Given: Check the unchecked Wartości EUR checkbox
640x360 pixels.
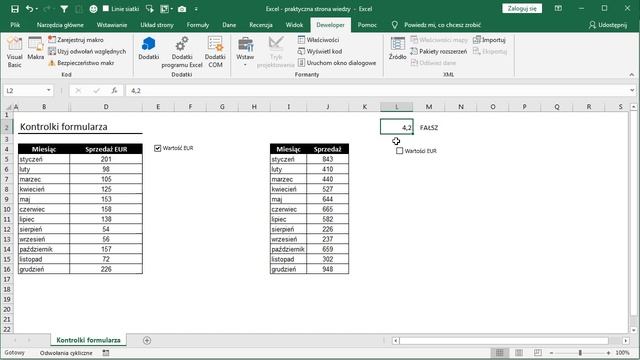Looking at the screenshot, I should (x=400, y=151).
